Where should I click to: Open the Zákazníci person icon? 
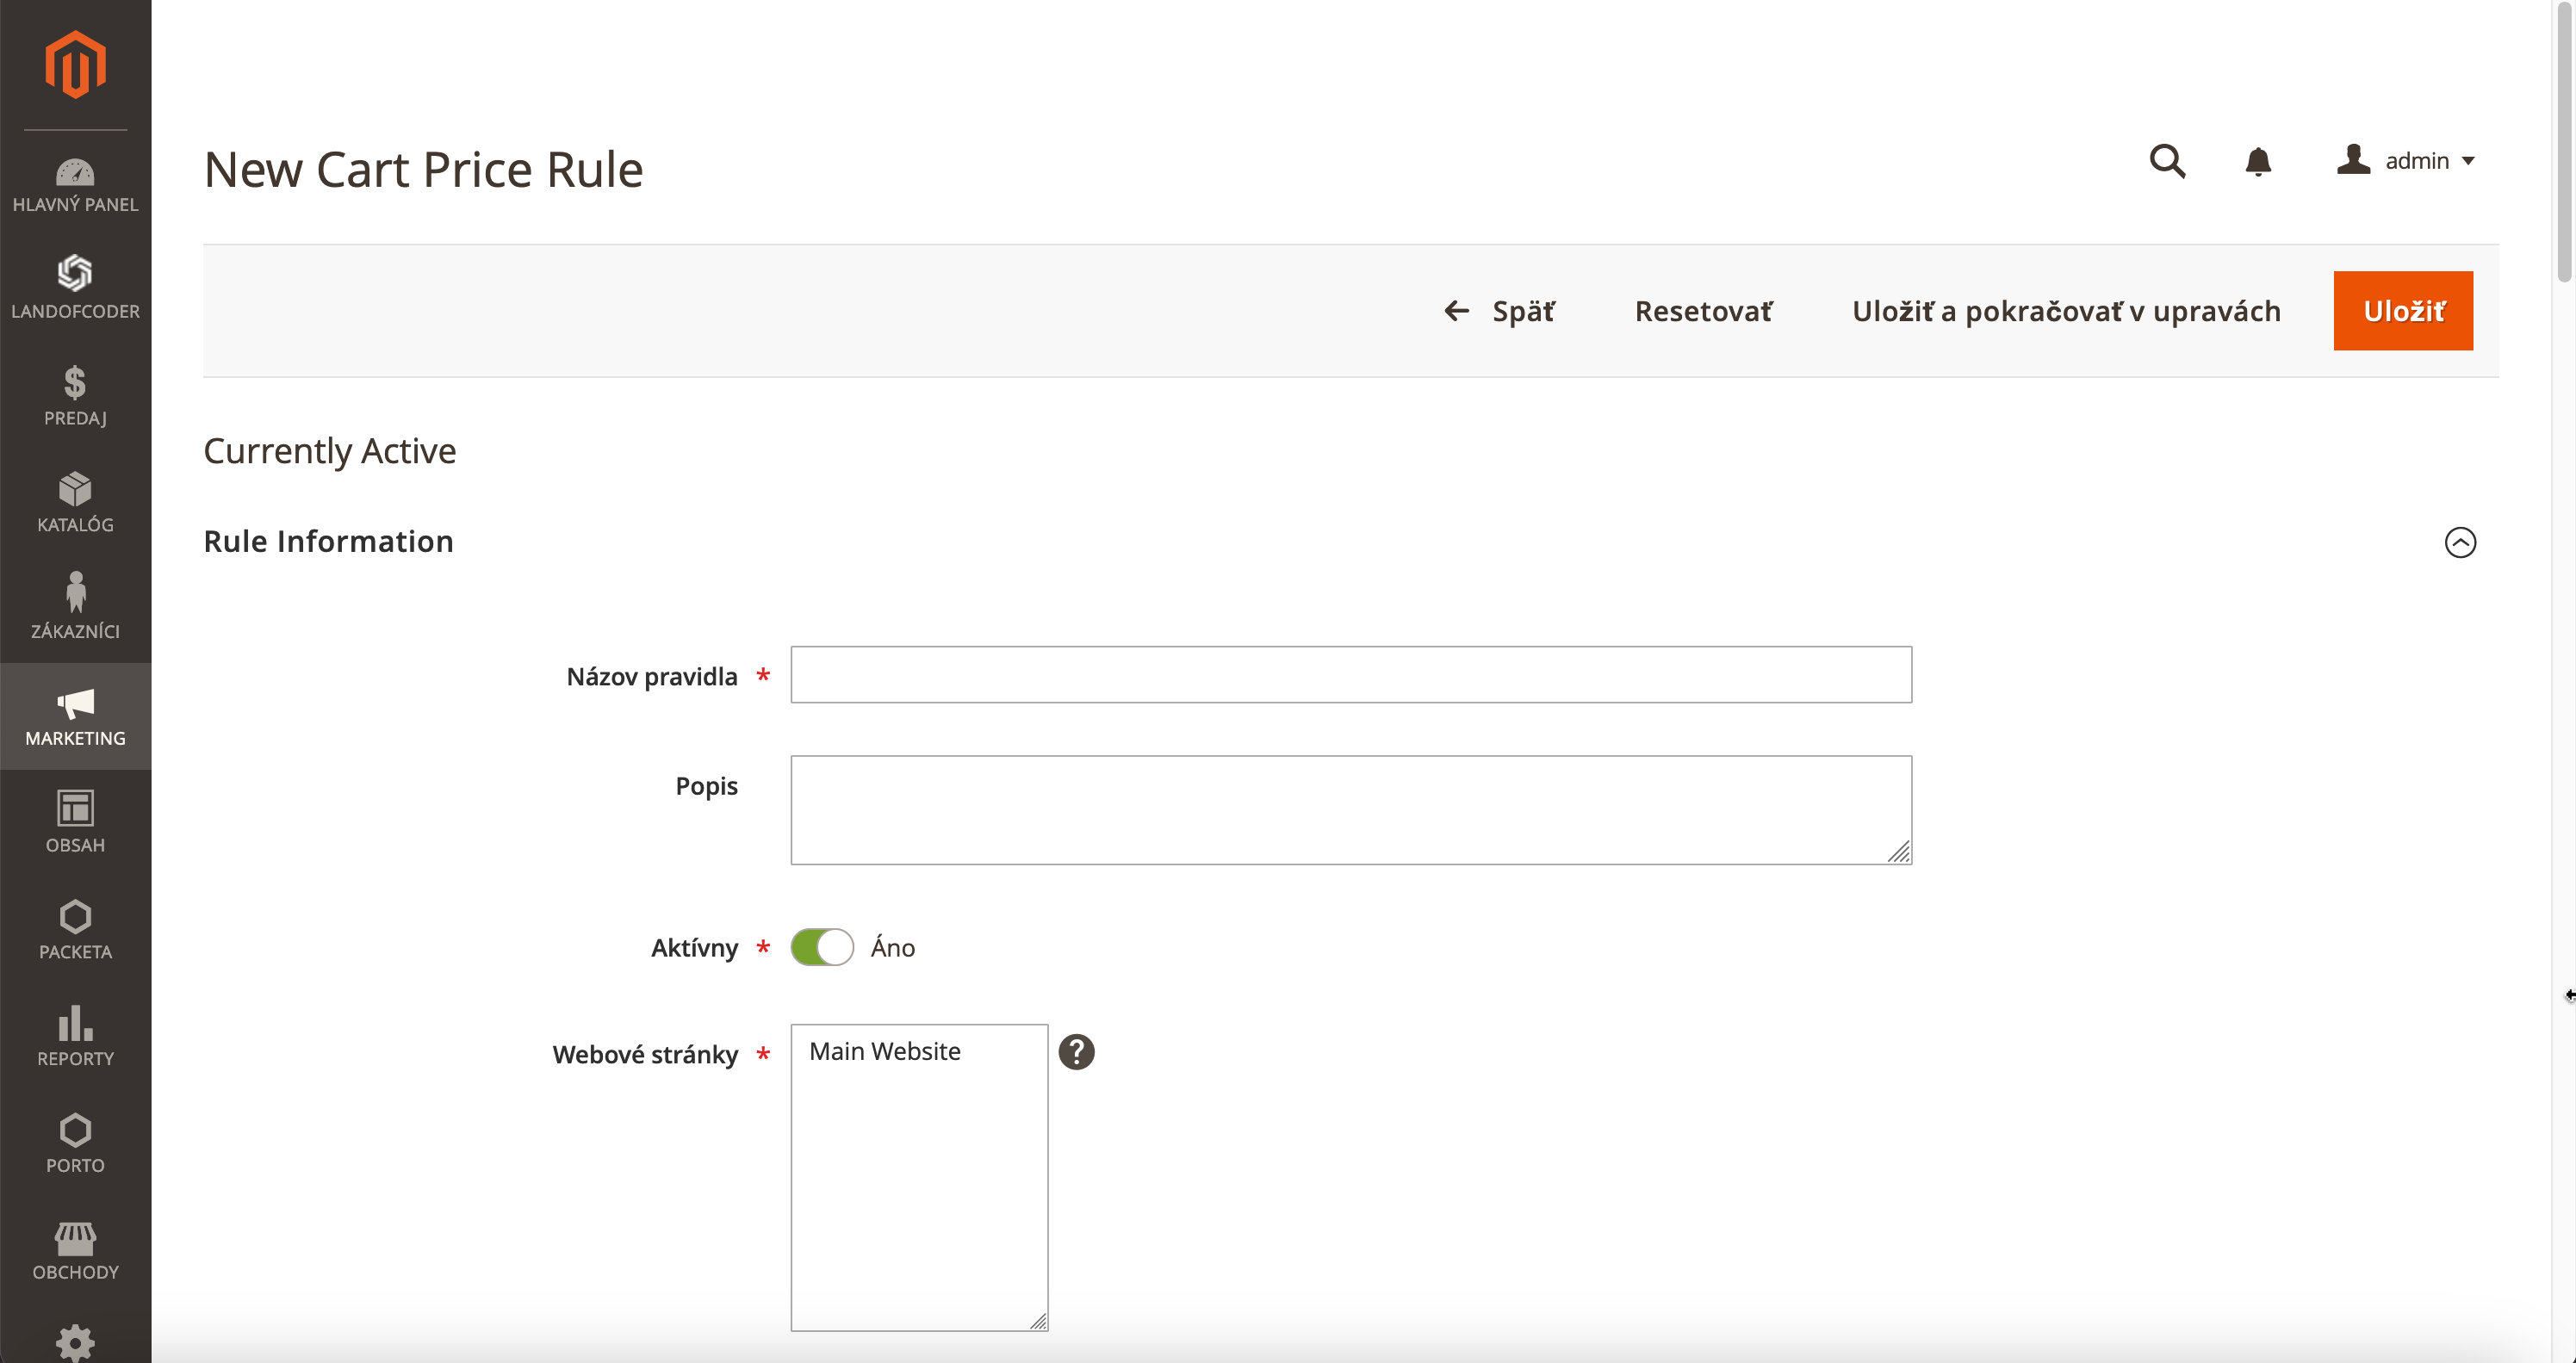coord(75,592)
